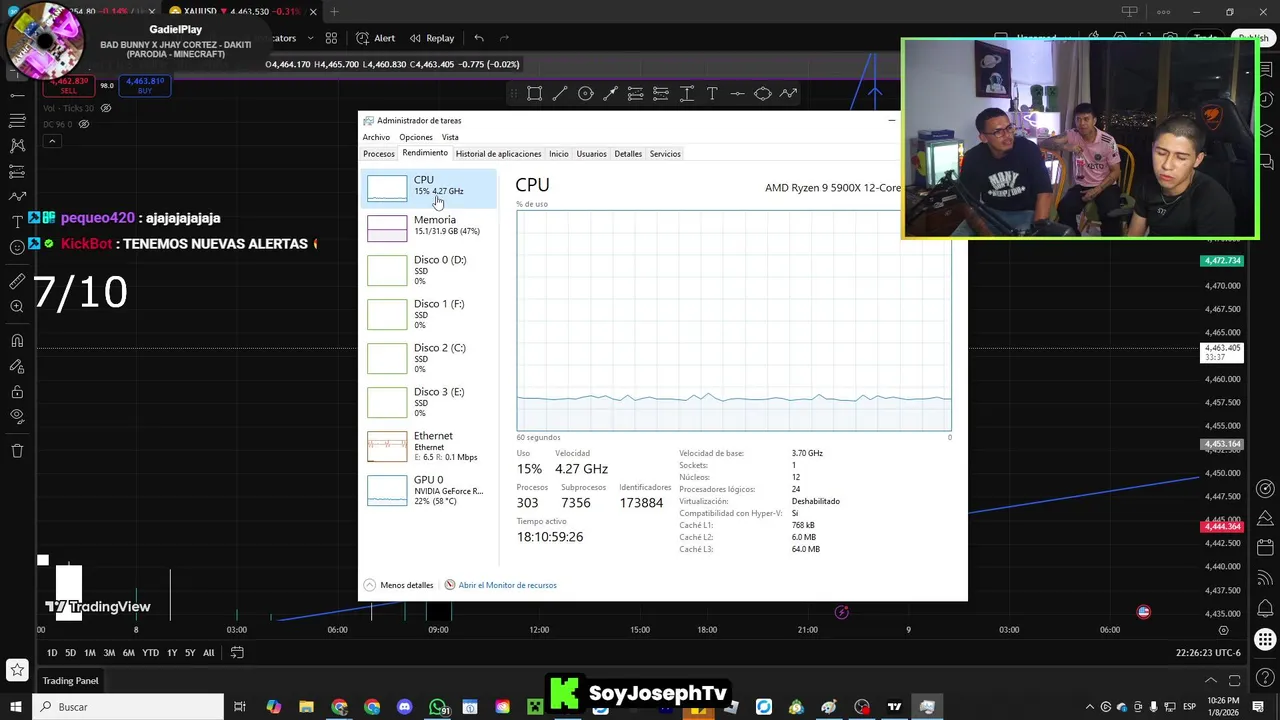Go to the Usuarios tab

pyautogui.click(x=591, y=154)
